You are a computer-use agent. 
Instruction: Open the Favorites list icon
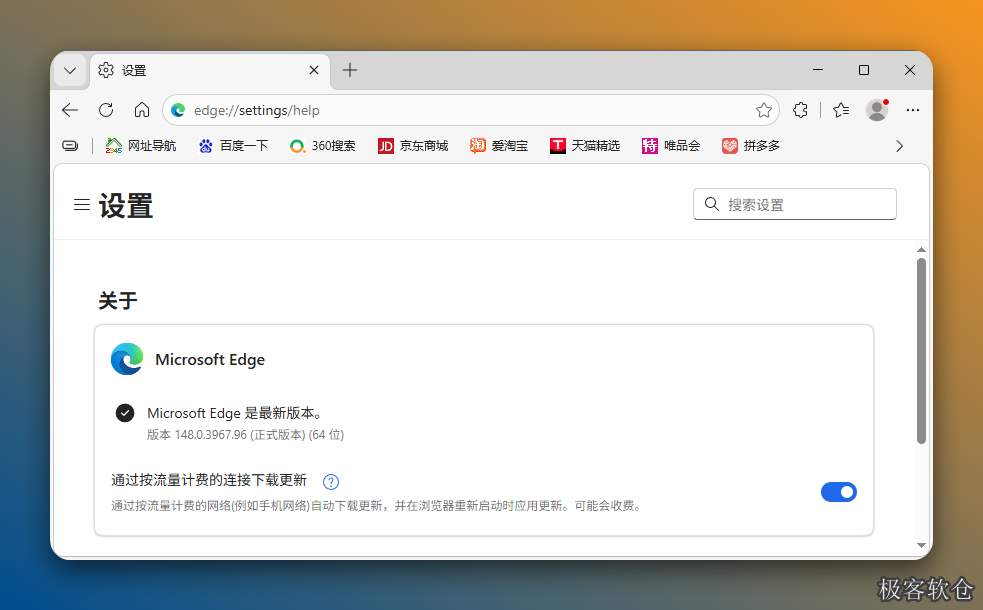[841, 110]
